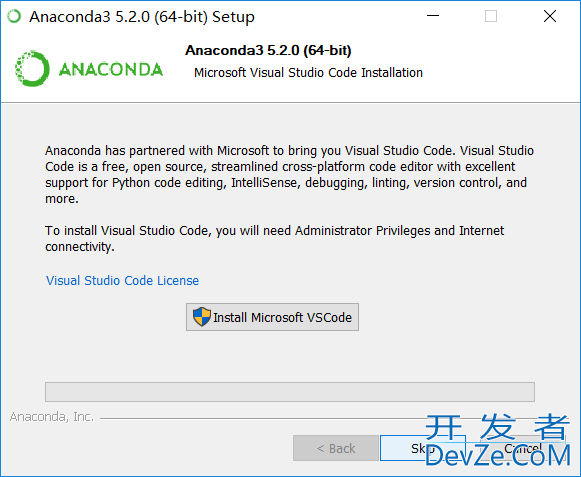Screen dimensions: 581x477
Task: Click Install Microsoft VSCode button
Action: tap(272, 317)
